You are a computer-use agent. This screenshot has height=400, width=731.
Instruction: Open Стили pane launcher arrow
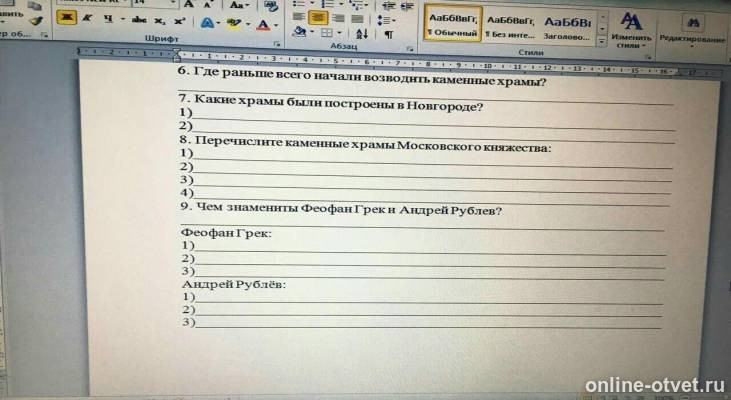coord(648,57)
